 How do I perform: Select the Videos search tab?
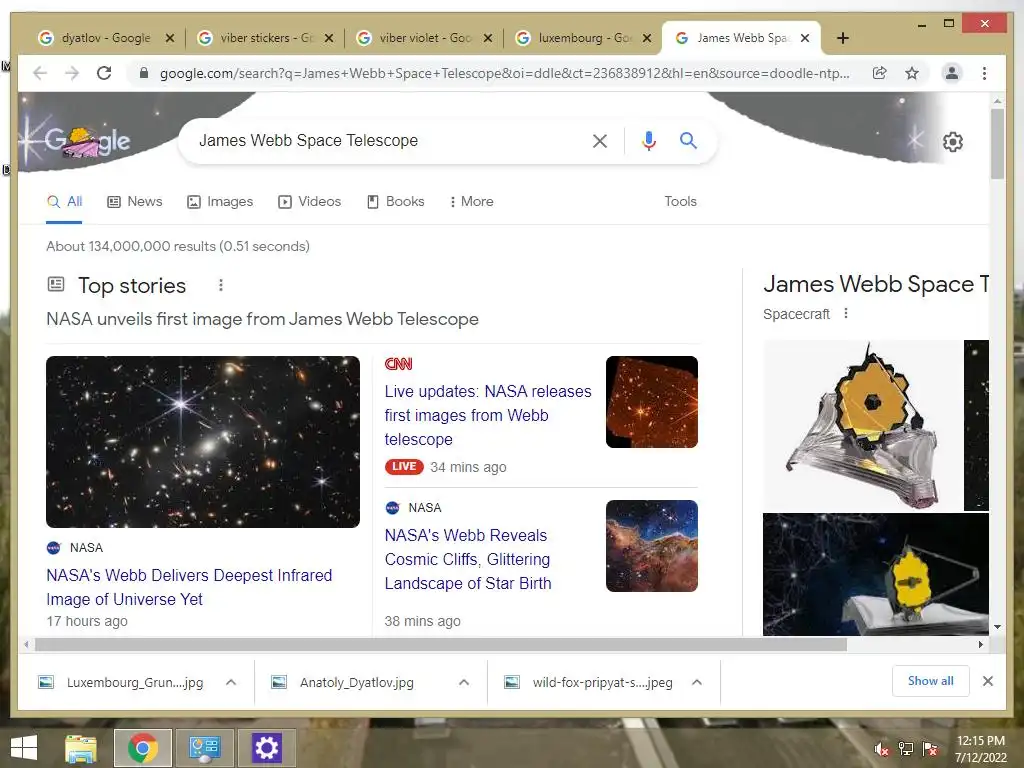(x=310, y=202)
